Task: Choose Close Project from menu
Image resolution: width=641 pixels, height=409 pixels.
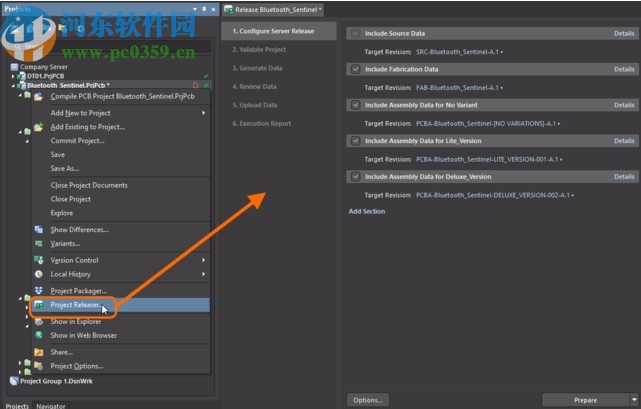Action: (71, 199)
